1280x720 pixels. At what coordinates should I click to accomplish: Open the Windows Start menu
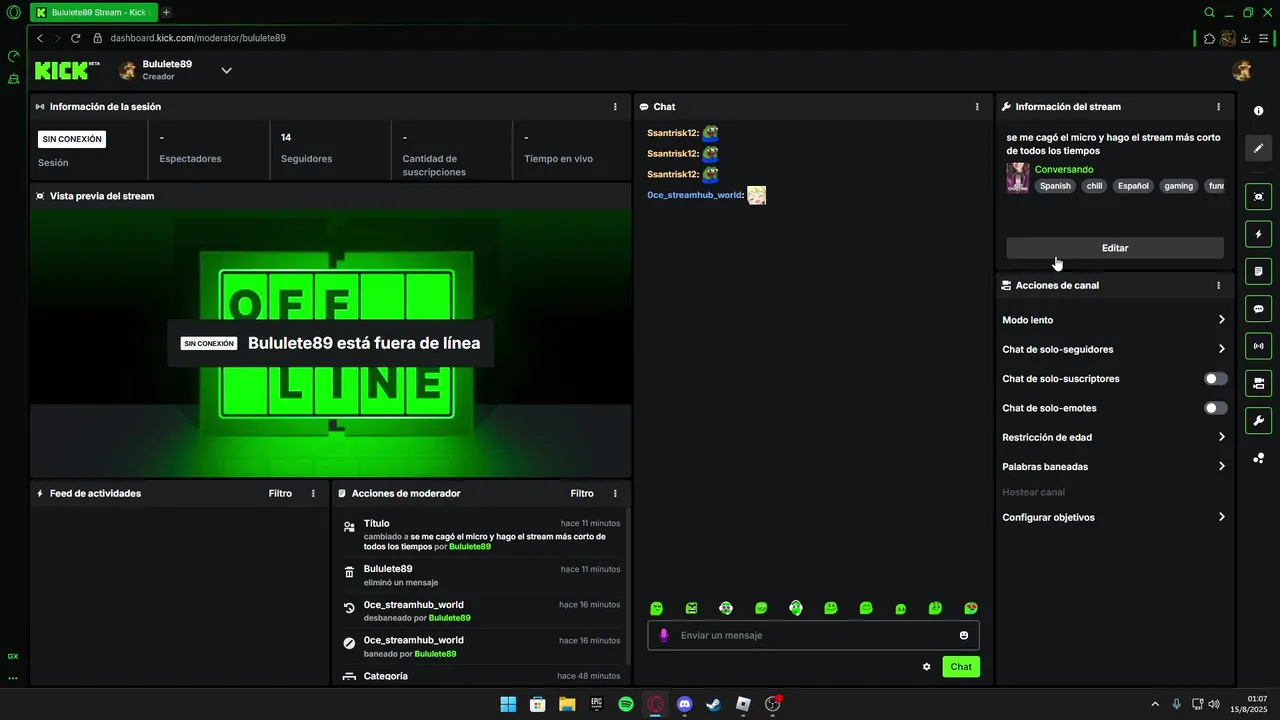[x=508, y=704]
